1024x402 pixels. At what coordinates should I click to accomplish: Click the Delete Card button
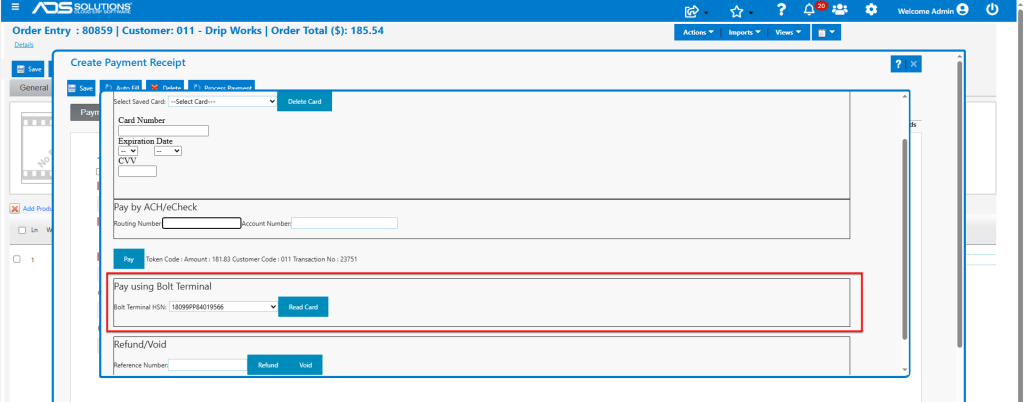(304, 101)
